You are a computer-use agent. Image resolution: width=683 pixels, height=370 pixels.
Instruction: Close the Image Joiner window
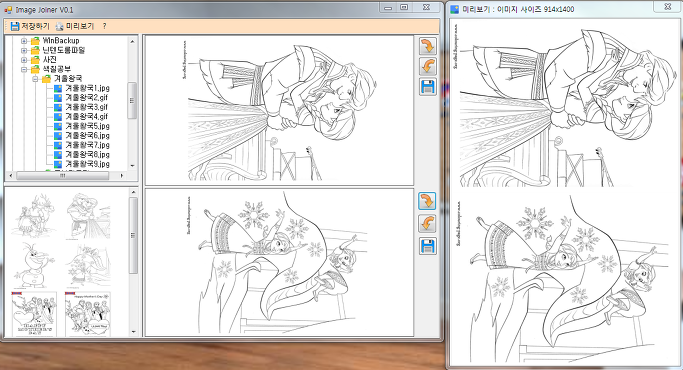426,7
